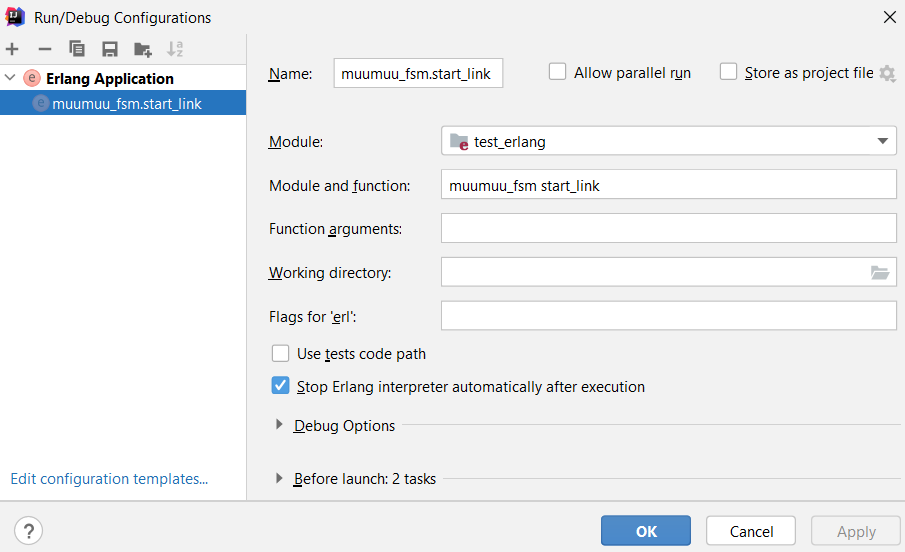Screen dimensions: 905x552
Task: Select muumuu_fsm.start_link configuration in the tree
Action: click(x=126, y=103)
